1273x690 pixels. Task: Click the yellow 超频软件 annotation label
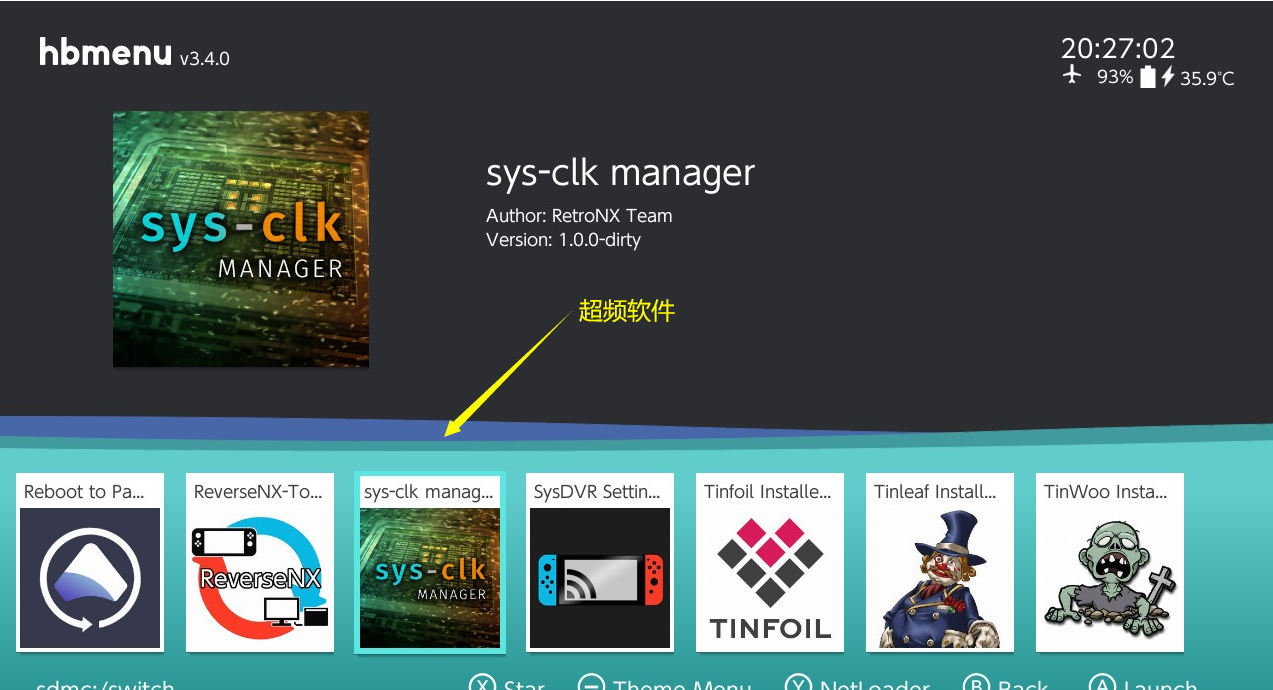point(627,311)
